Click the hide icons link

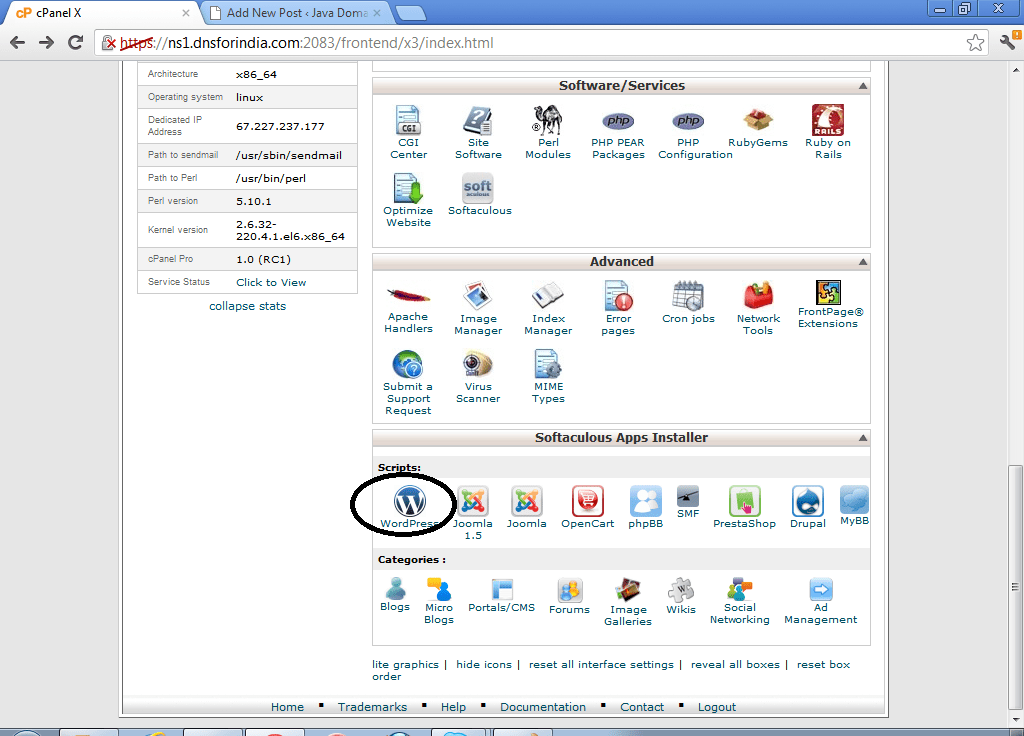pos(484,664)
